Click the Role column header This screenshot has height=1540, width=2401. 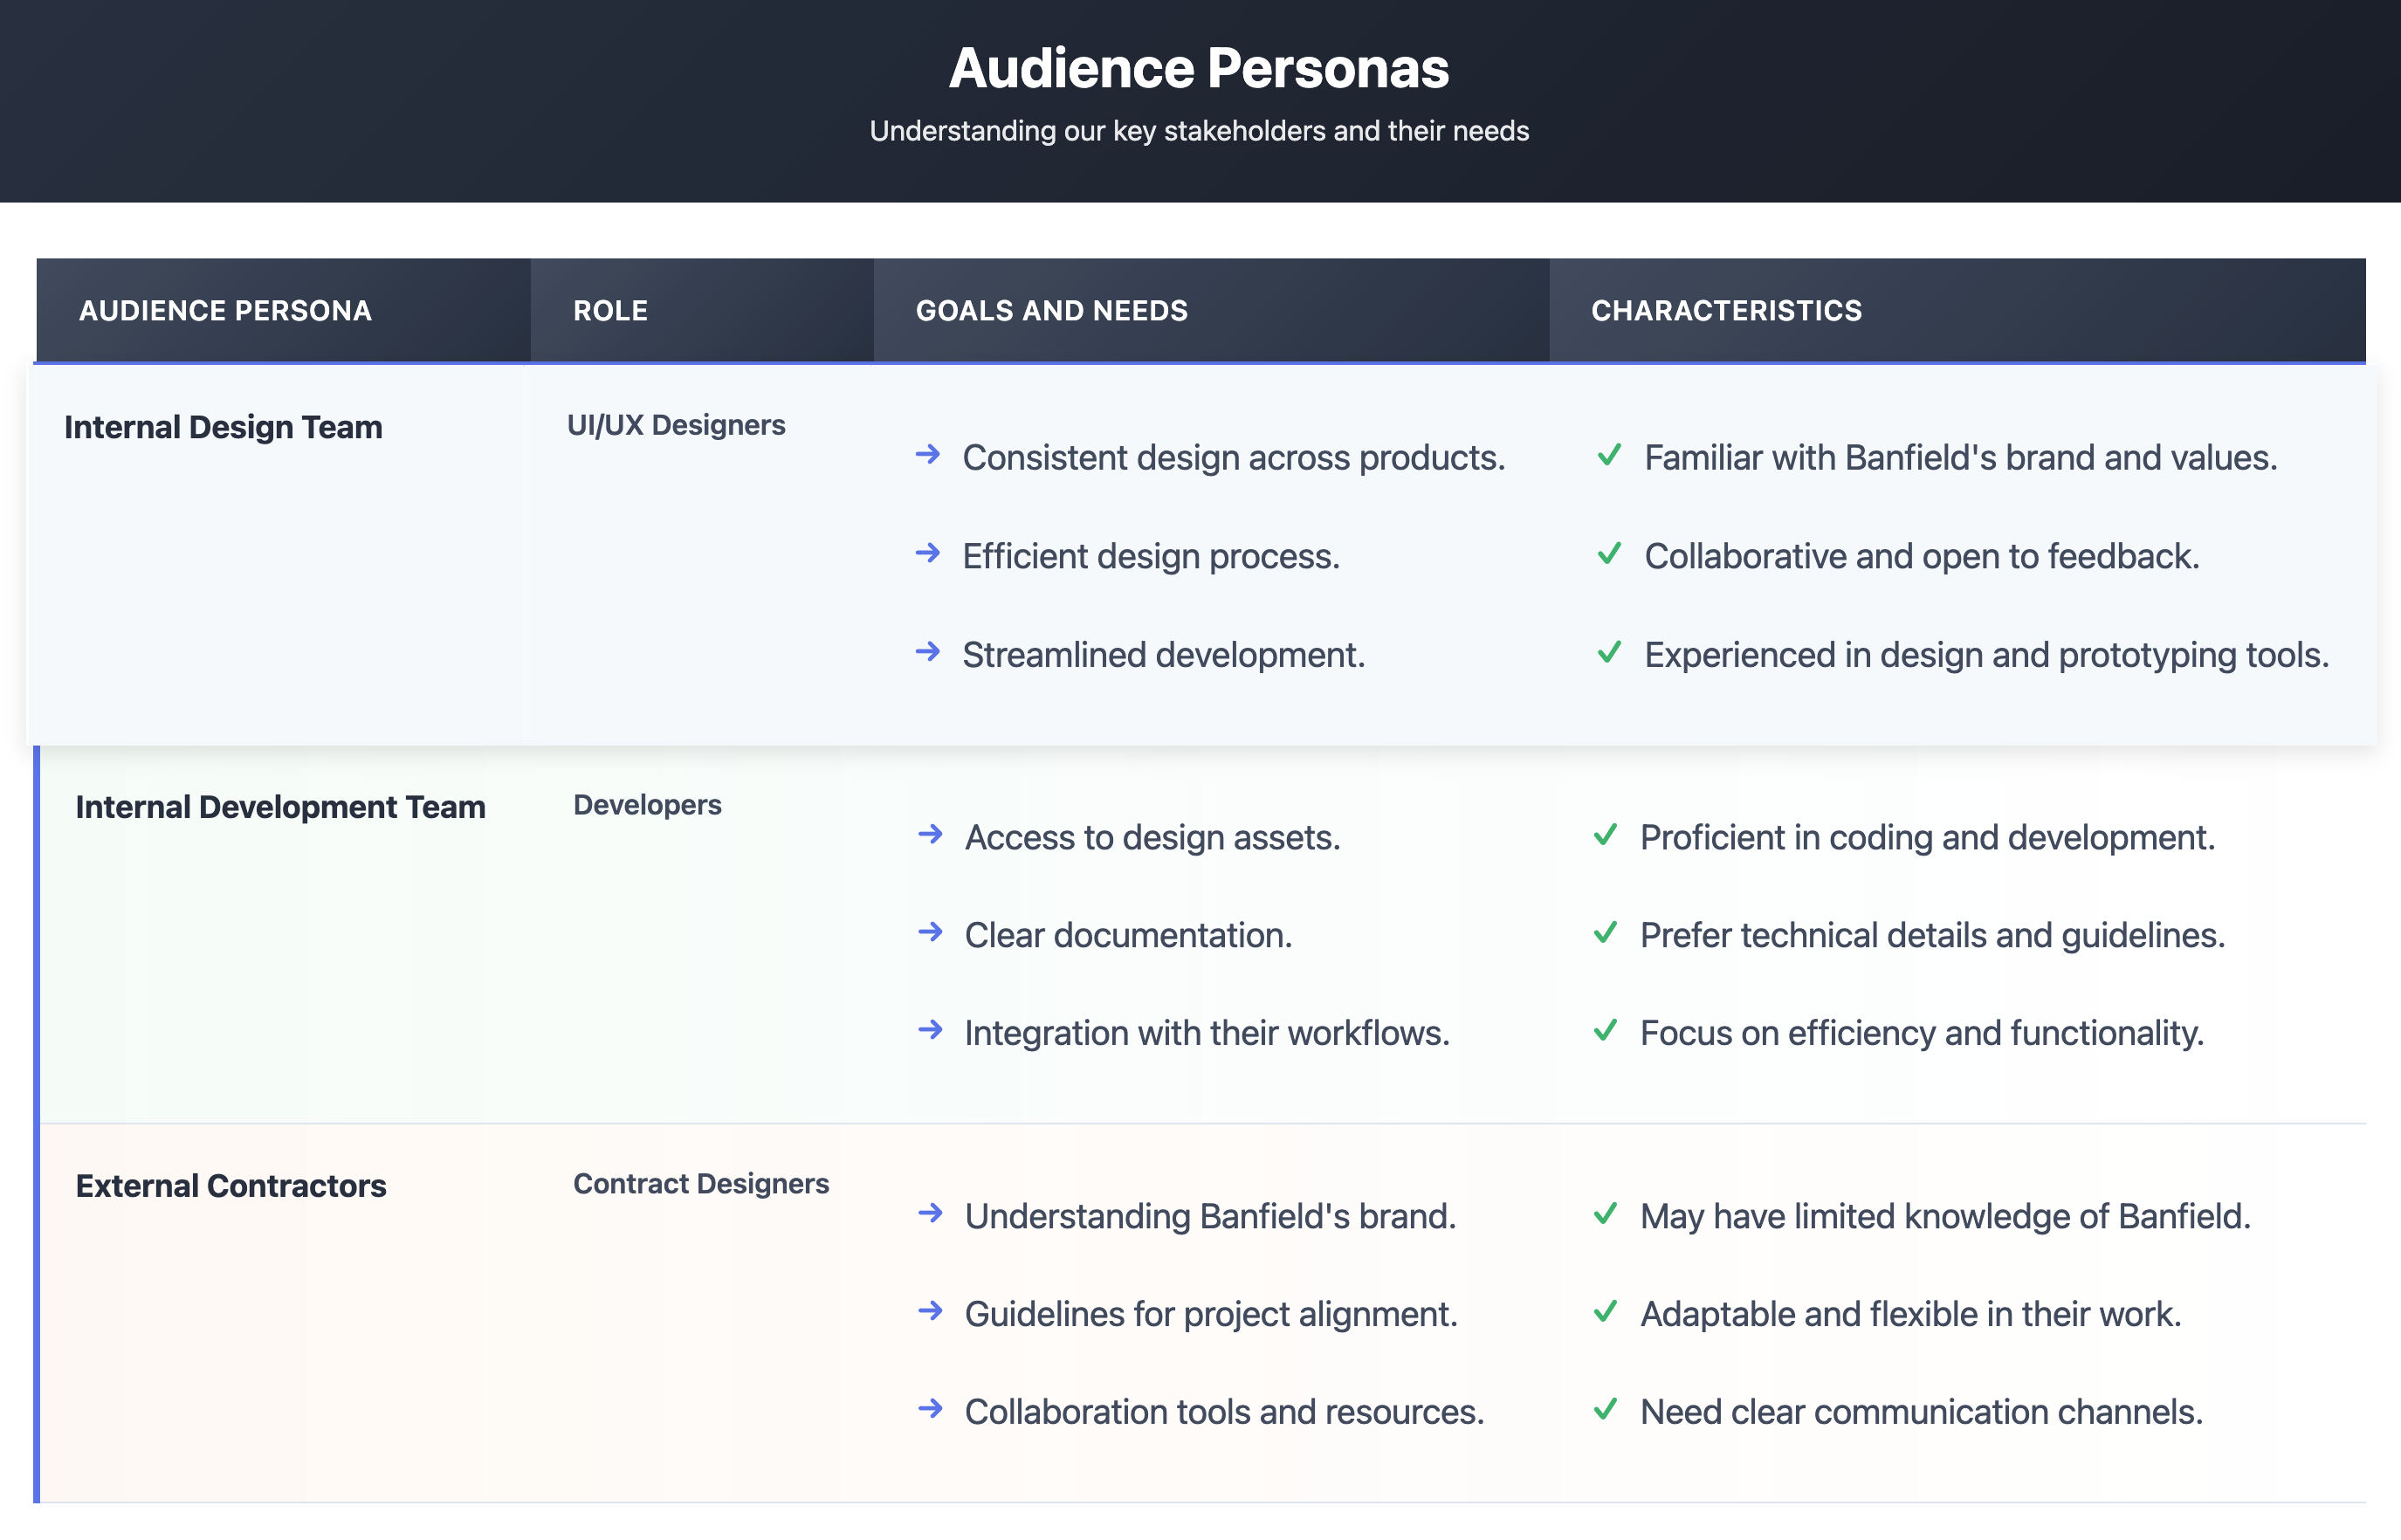click(610, 311)
